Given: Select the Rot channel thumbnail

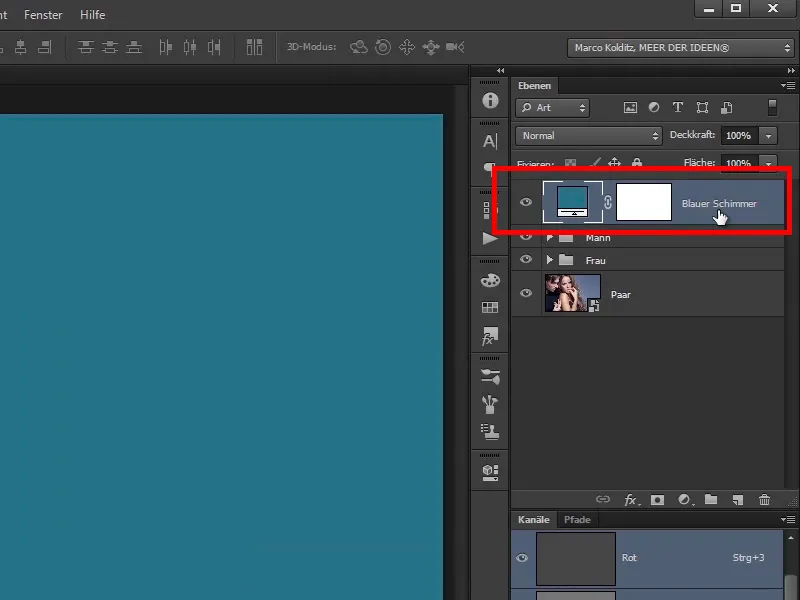Looking at the screenshot, I should (576, 558).
